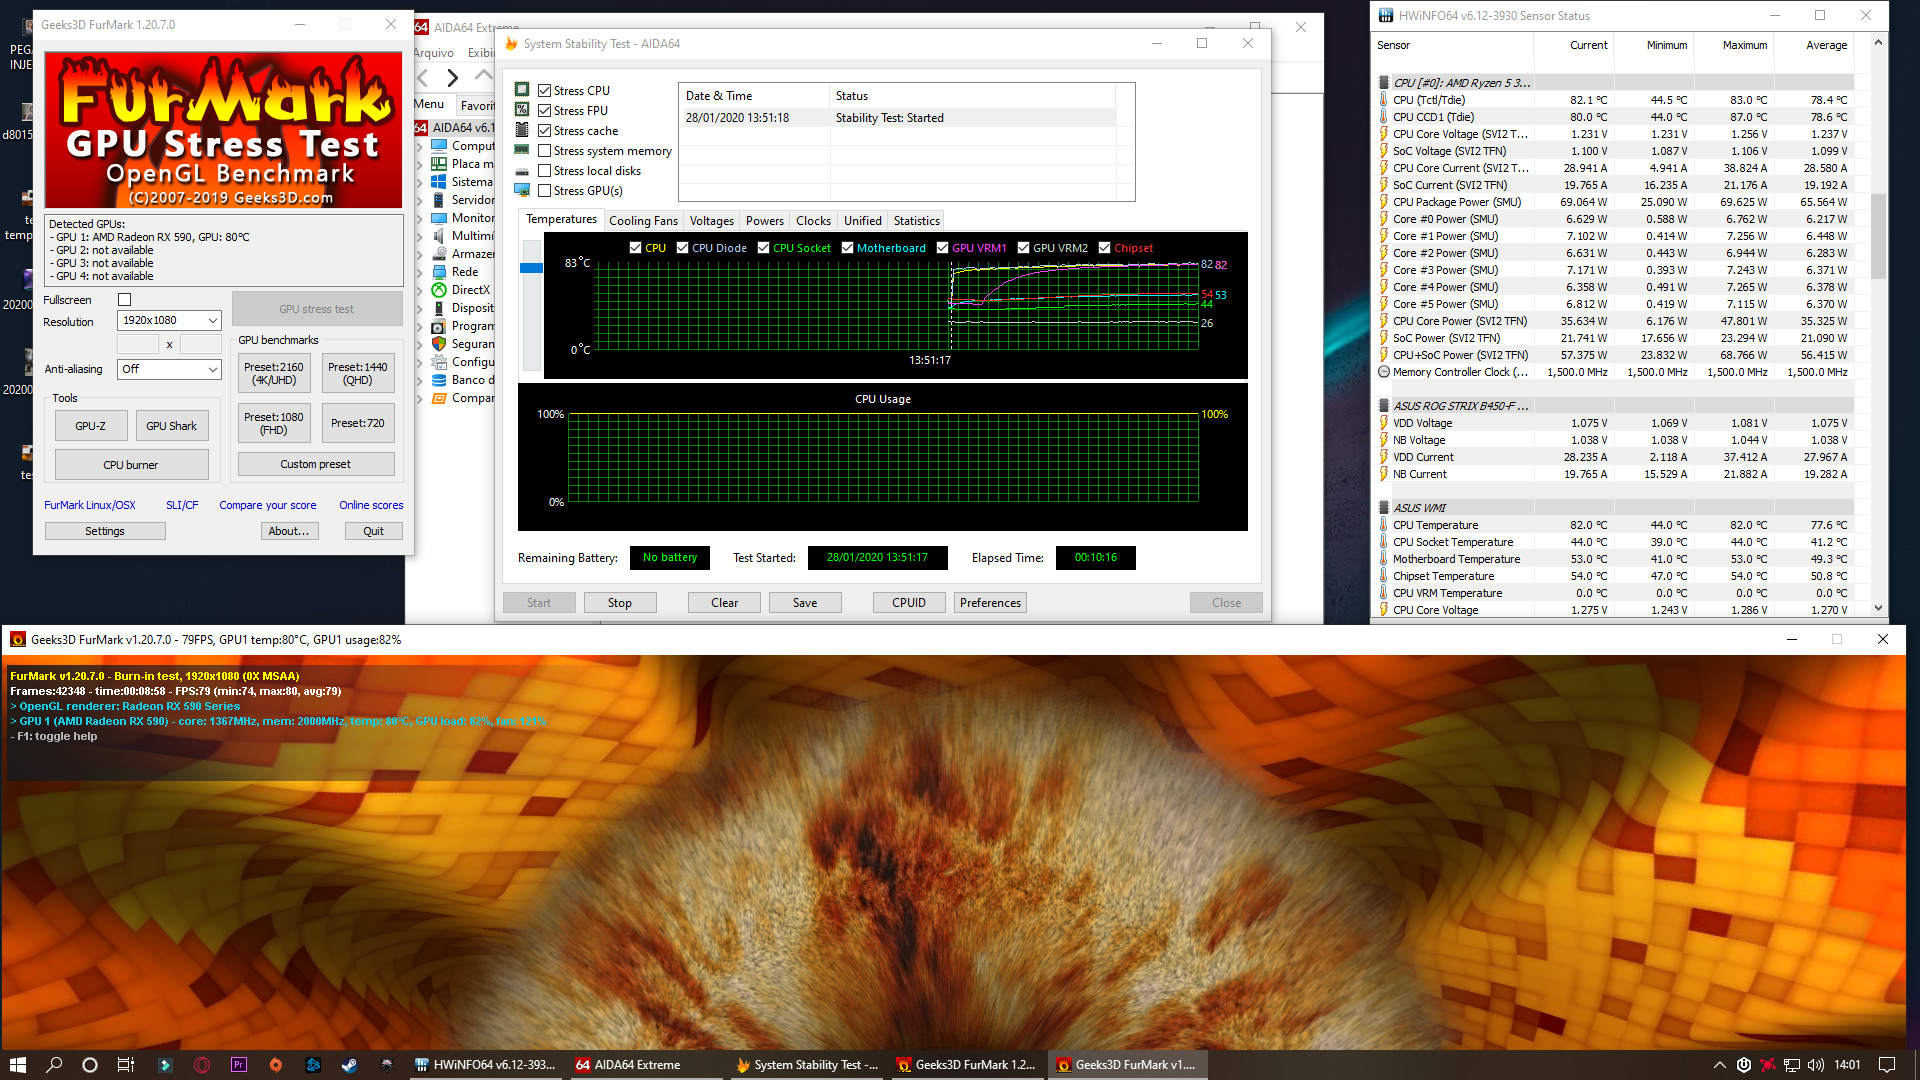Uncheck Stress FPU checkbox
This screenshot has height=1080, width=1920.
pyautogui.click(x=544, y=110)
